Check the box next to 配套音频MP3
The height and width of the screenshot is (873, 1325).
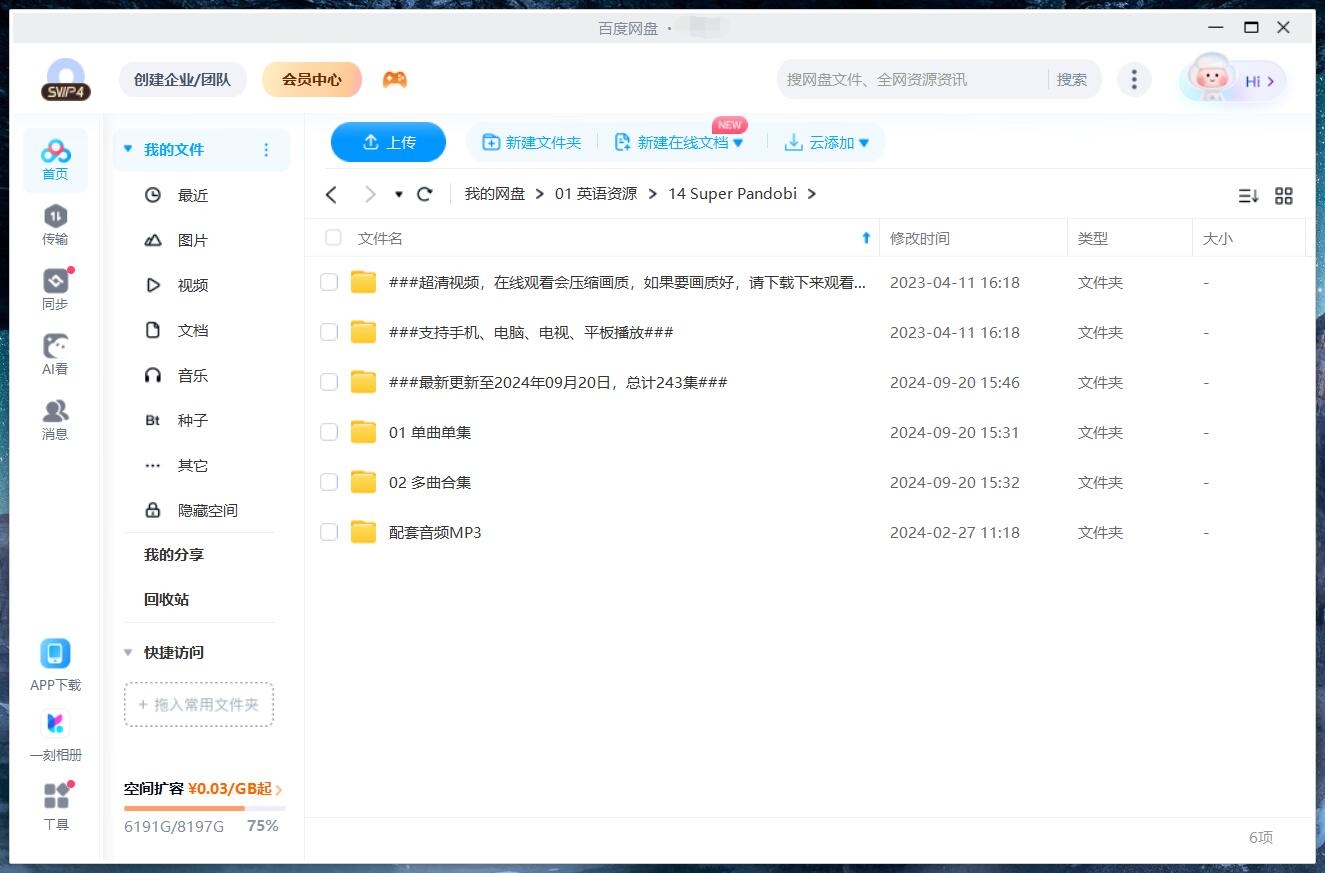coord(329,532)
